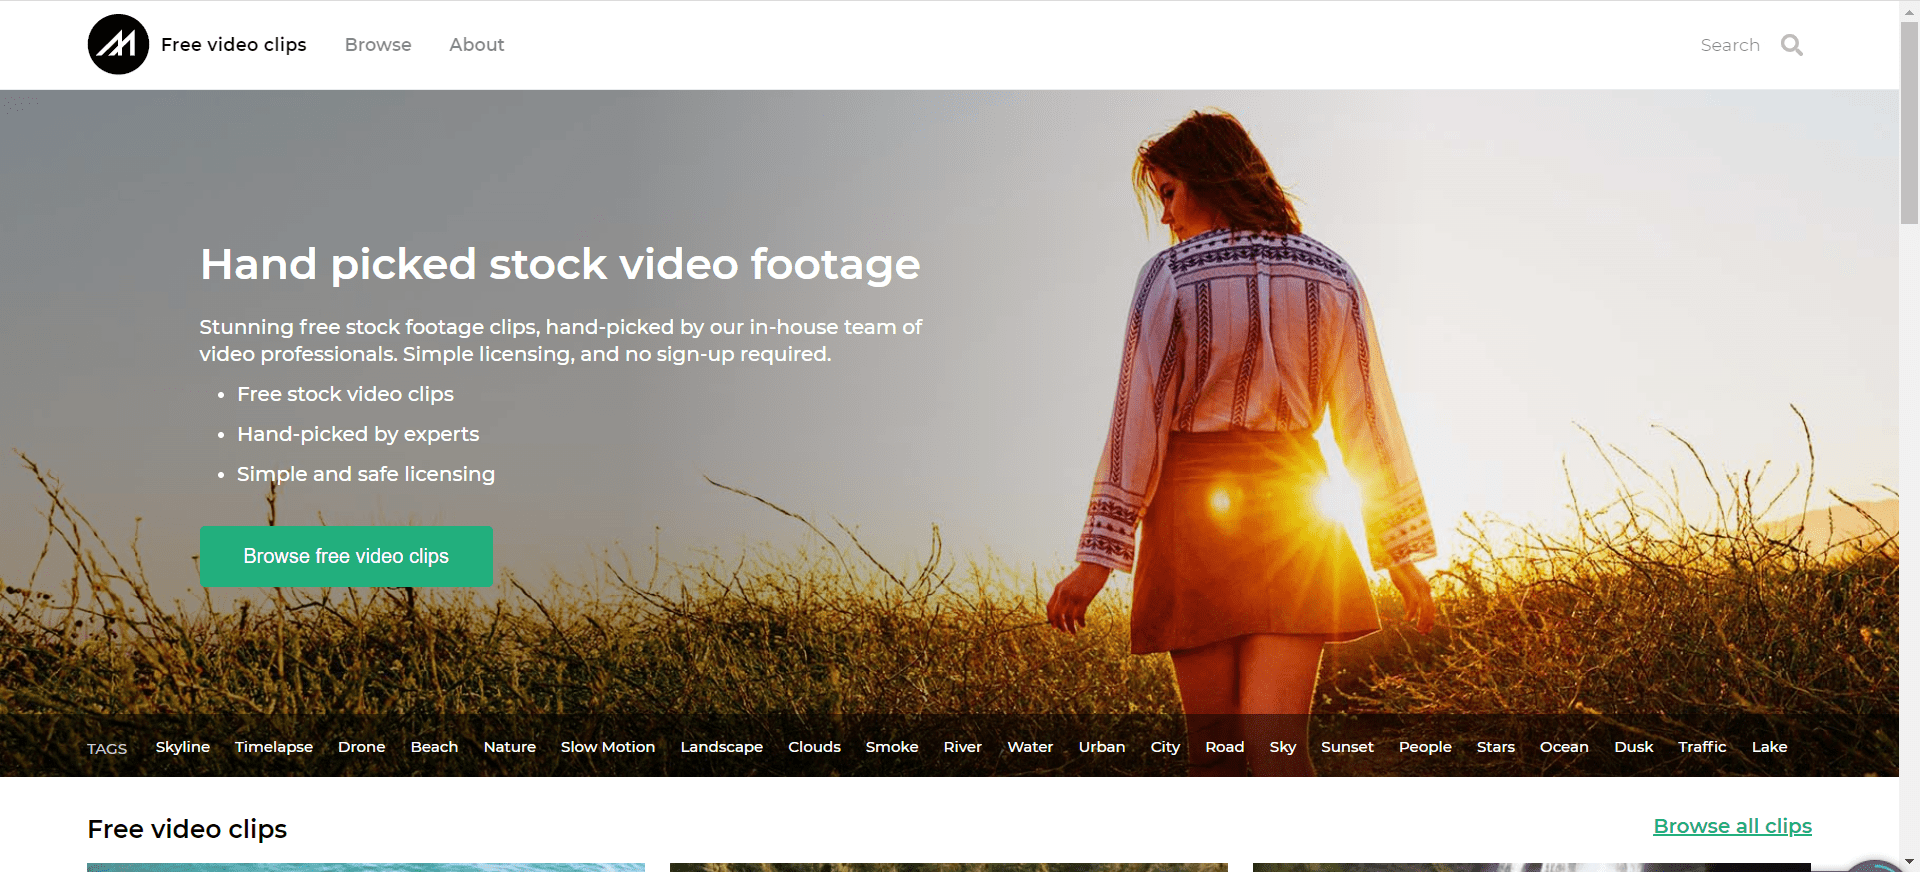Select the River tag
The width and height of the screenshot is (1920, 872).
963,747
